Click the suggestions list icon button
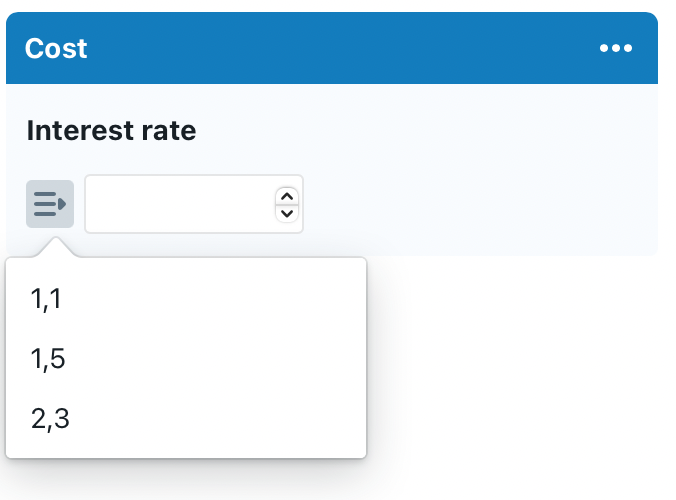Image resolution: width=676 pixels, height=500 pixels. [50, 204]
